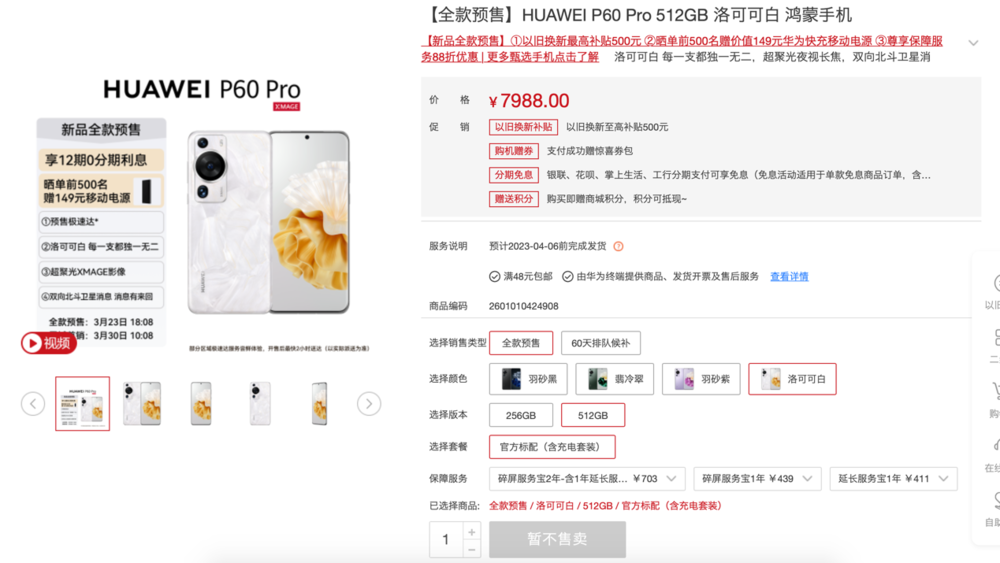Open the 碎屏服务宝1年 ¥439 dropdown

(758, 479)
